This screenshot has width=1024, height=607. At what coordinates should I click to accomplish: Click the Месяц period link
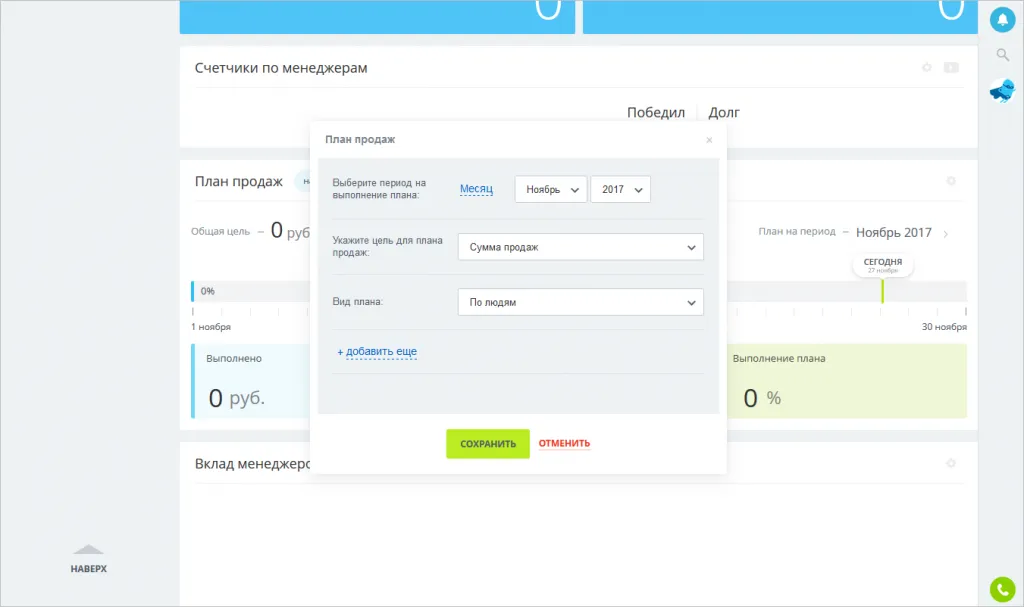[476, 189]
